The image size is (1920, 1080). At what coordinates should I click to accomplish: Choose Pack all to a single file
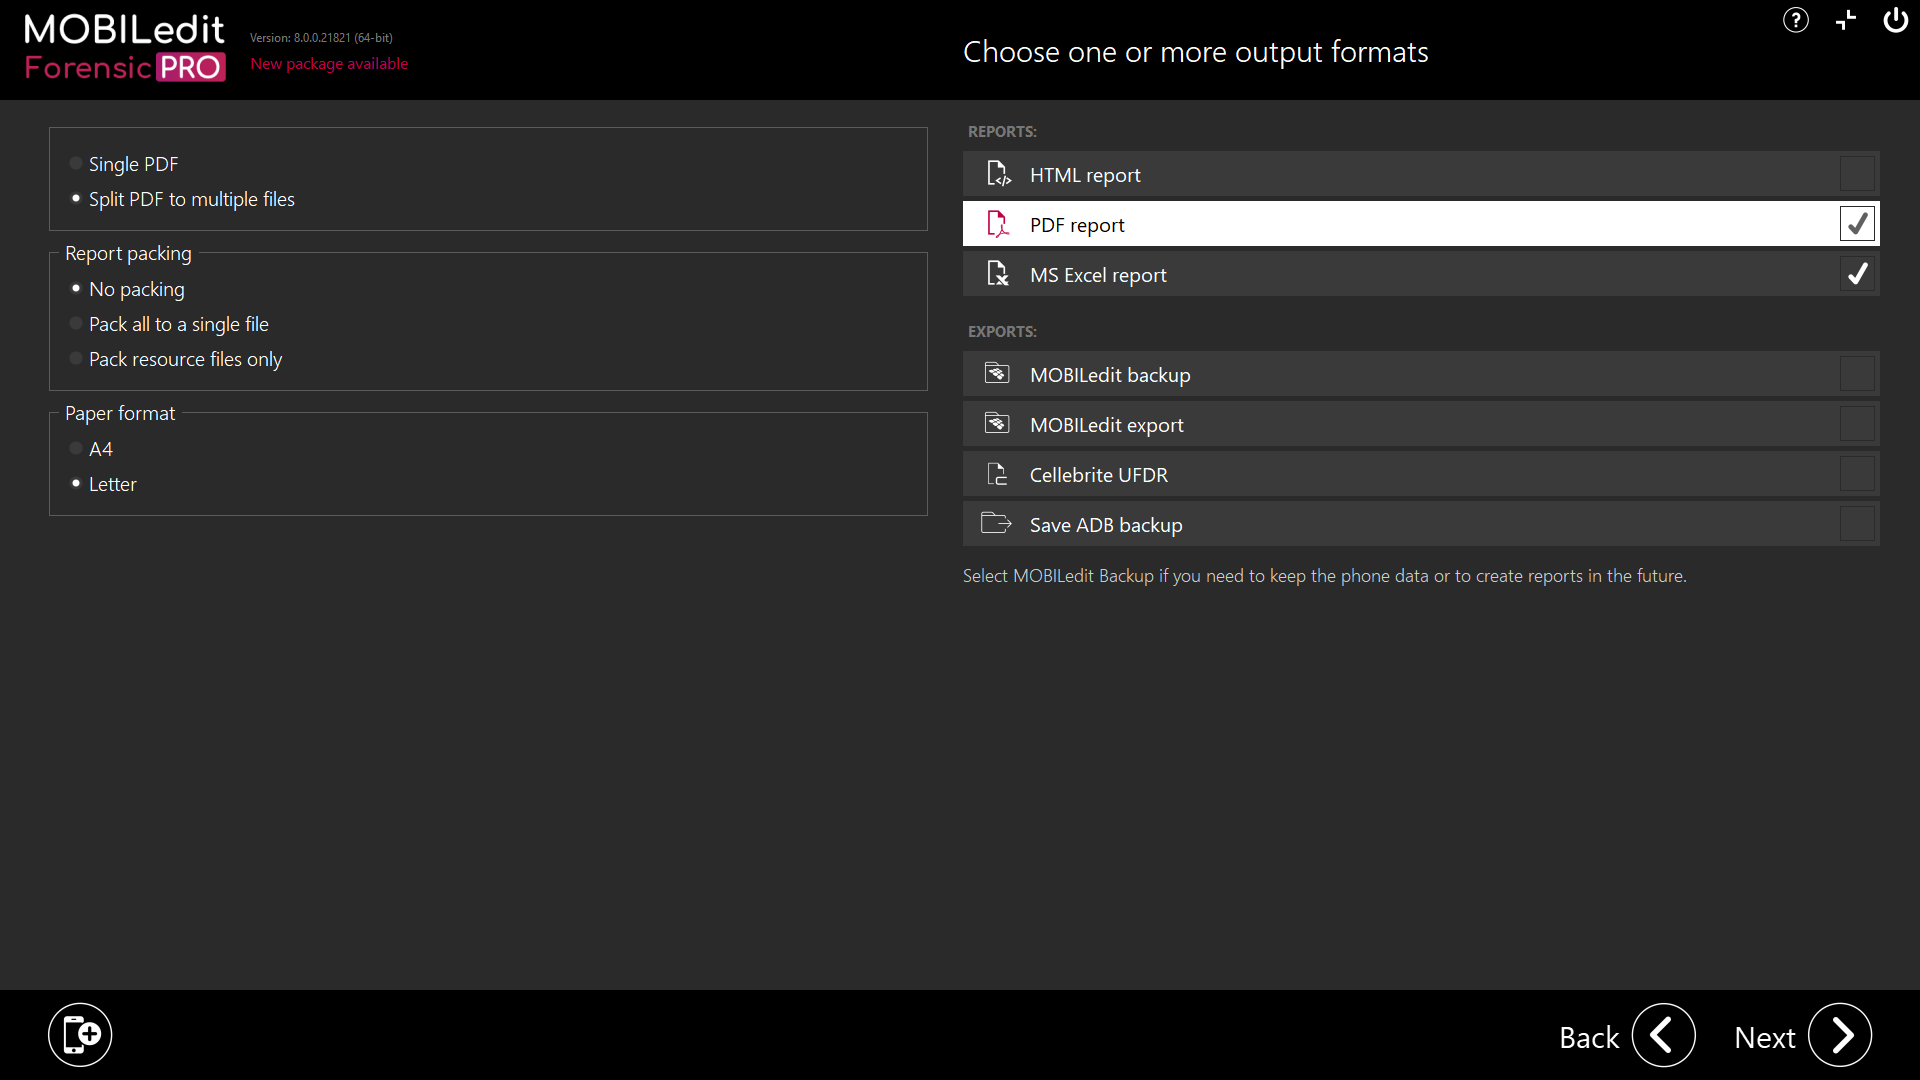(76, 323)
